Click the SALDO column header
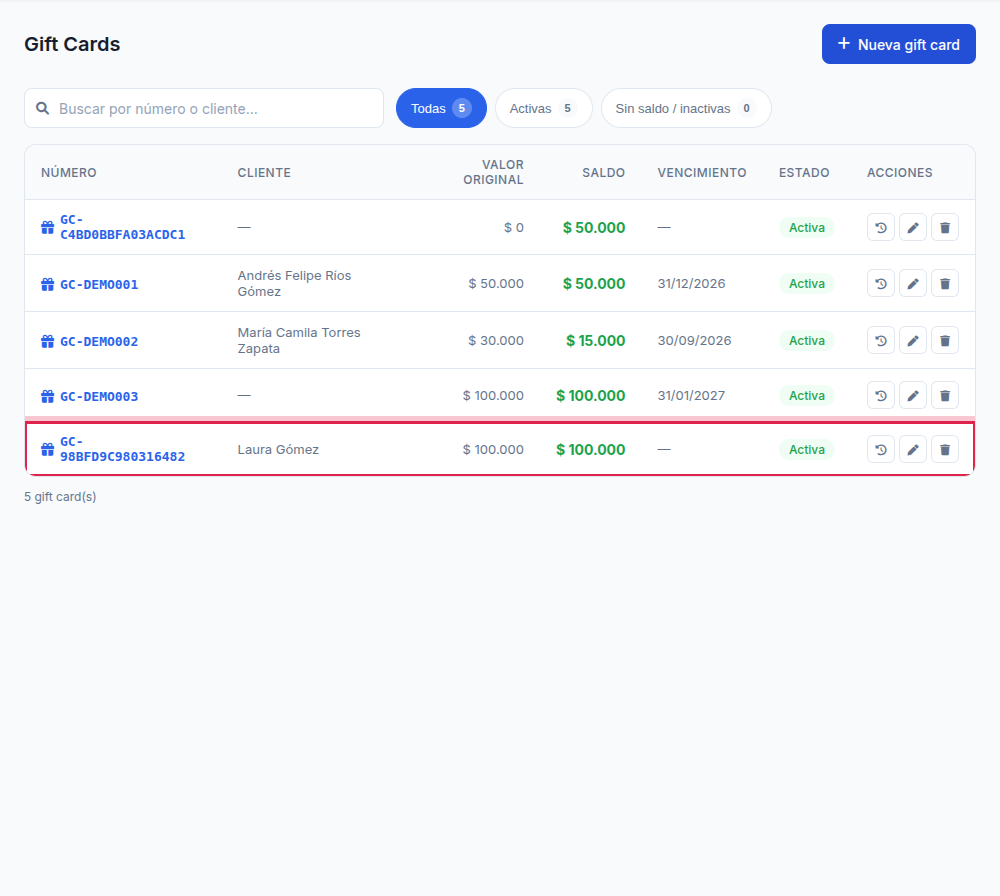 [603, 173]
